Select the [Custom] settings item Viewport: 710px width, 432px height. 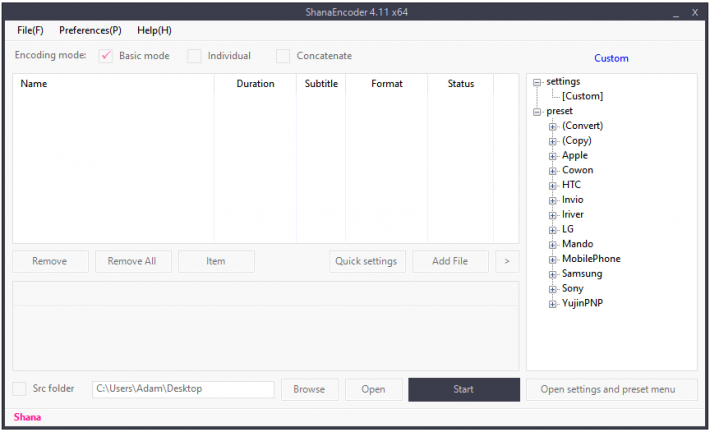pyautogui.click(x=582, y=96)
